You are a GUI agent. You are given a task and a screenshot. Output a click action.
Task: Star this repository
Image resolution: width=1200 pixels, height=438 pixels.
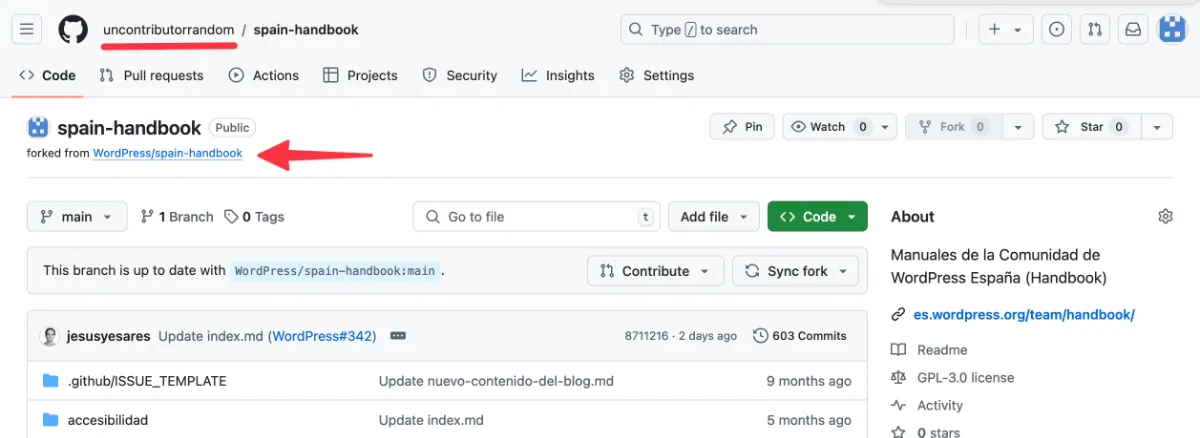[1092, 127]
